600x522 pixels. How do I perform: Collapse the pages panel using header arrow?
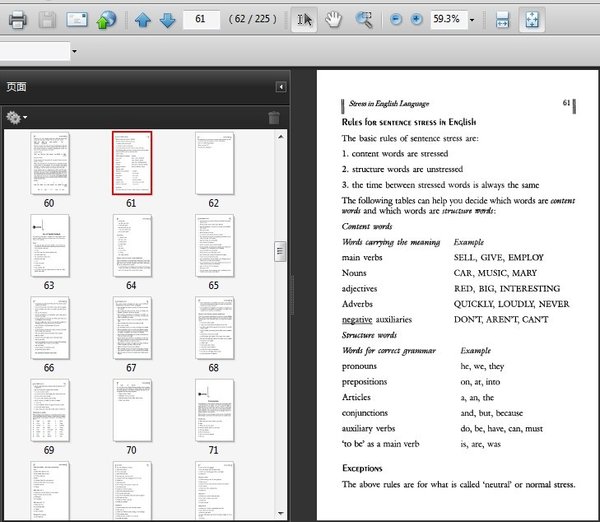[x=281, y=87]
